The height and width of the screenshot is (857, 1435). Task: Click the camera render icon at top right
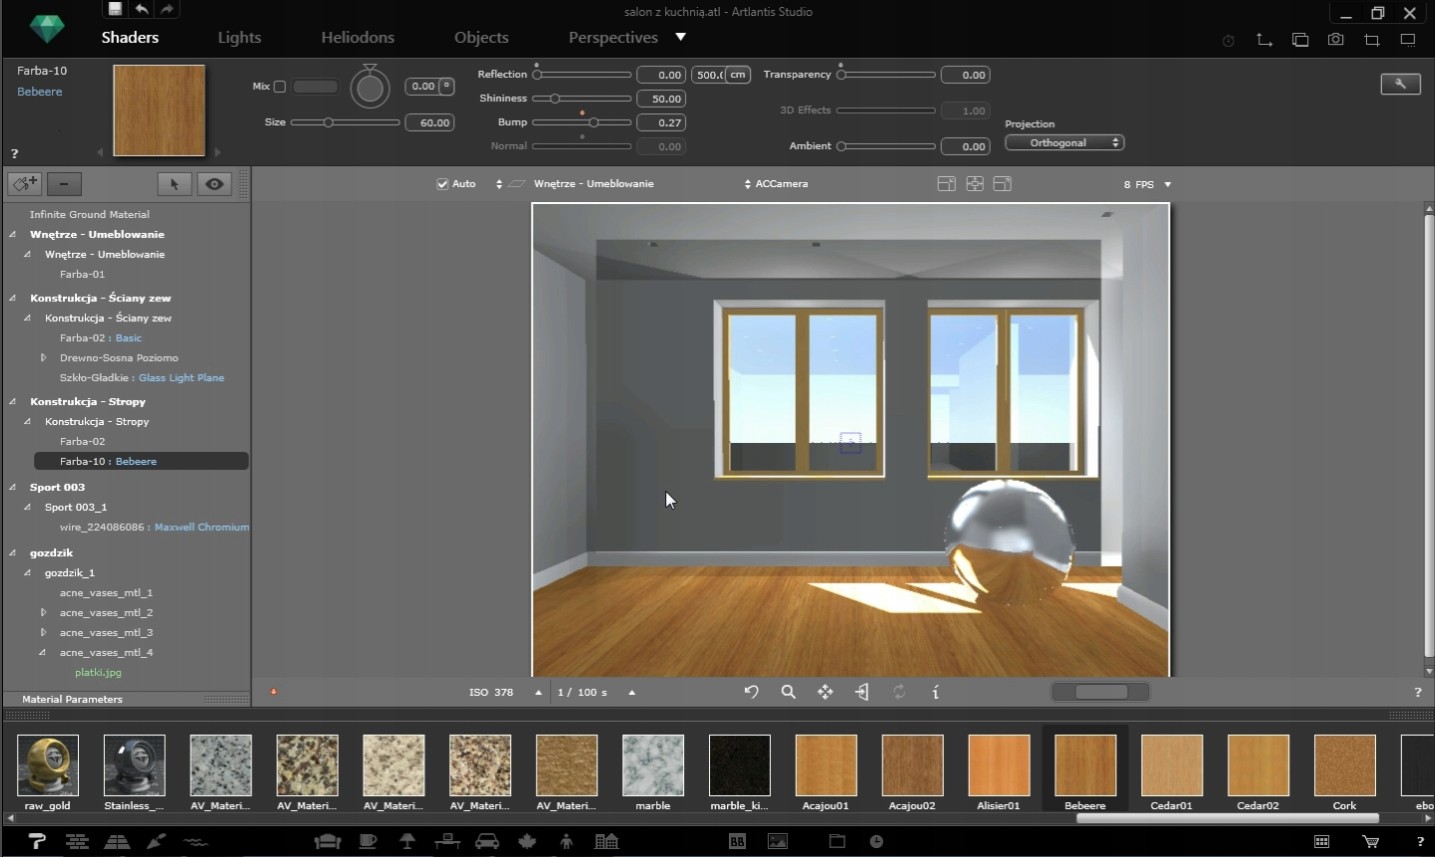tap(1335, 40)
